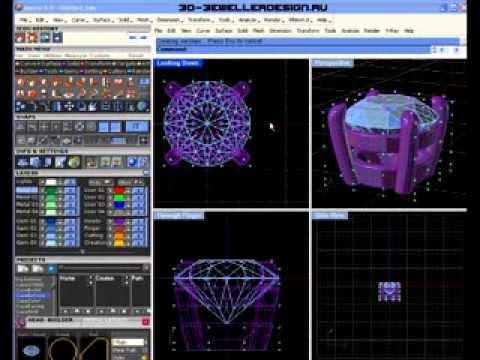Viewport: 480px width, 360px height.
Task: Open the bright green User 02 color swatch
Action: [119, 198]
